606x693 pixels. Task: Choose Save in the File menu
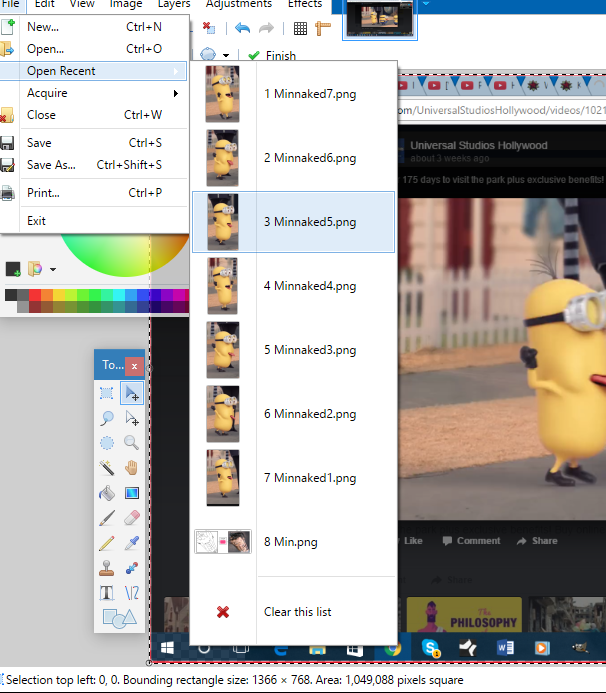coord(94,143)
